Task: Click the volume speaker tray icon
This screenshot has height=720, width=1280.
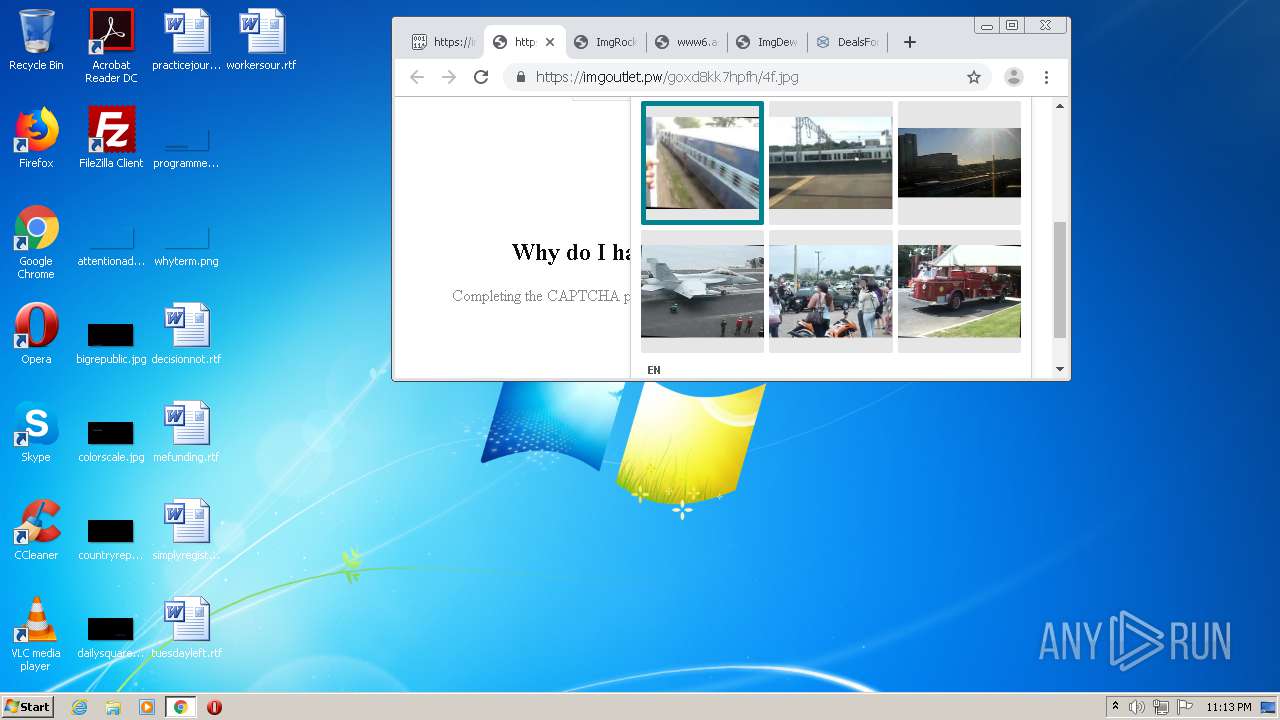Action: [x=1137, y=707]
